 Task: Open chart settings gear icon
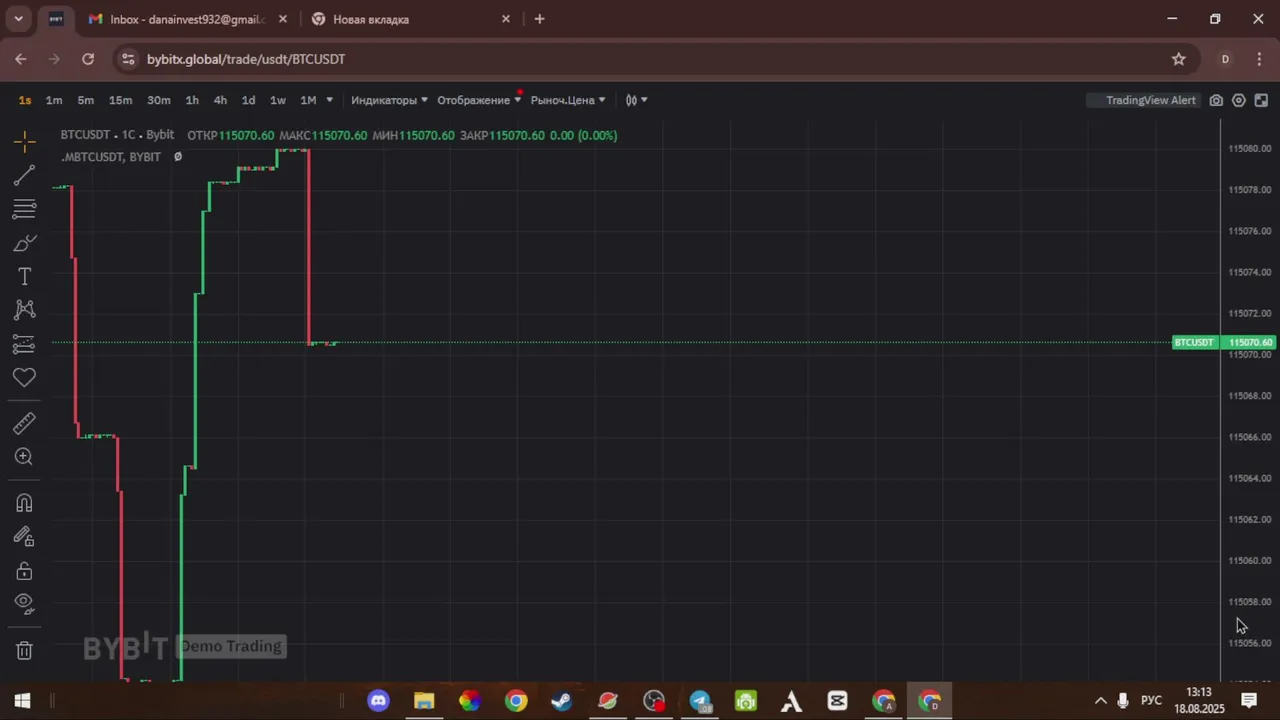pyautogui.click(x=1239, y=100)
